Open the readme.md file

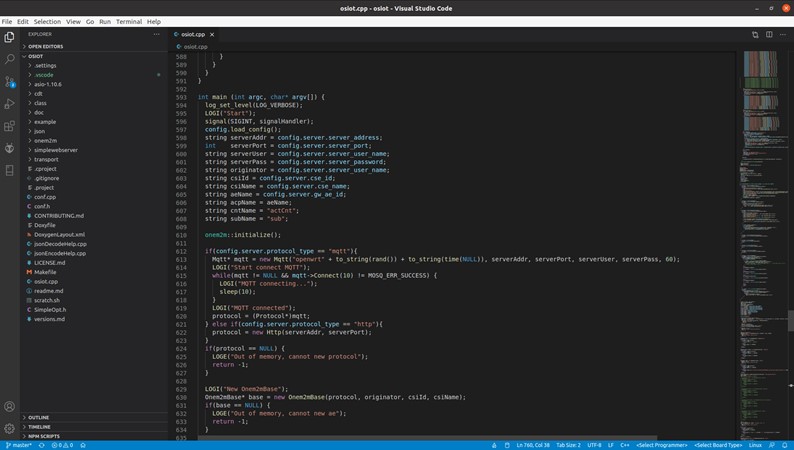pos(94,291)
